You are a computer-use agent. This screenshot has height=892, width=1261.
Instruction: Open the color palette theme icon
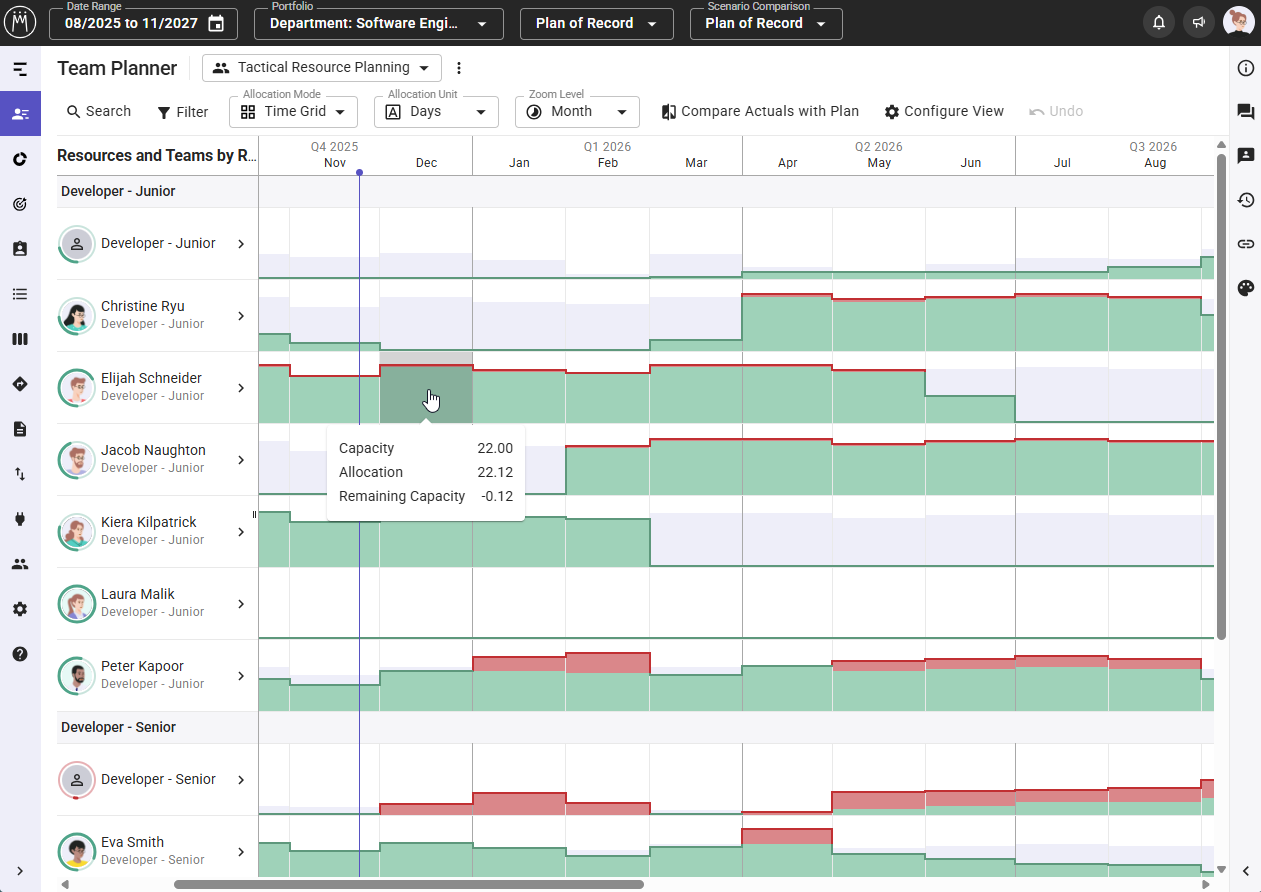tap(1245, 288)
